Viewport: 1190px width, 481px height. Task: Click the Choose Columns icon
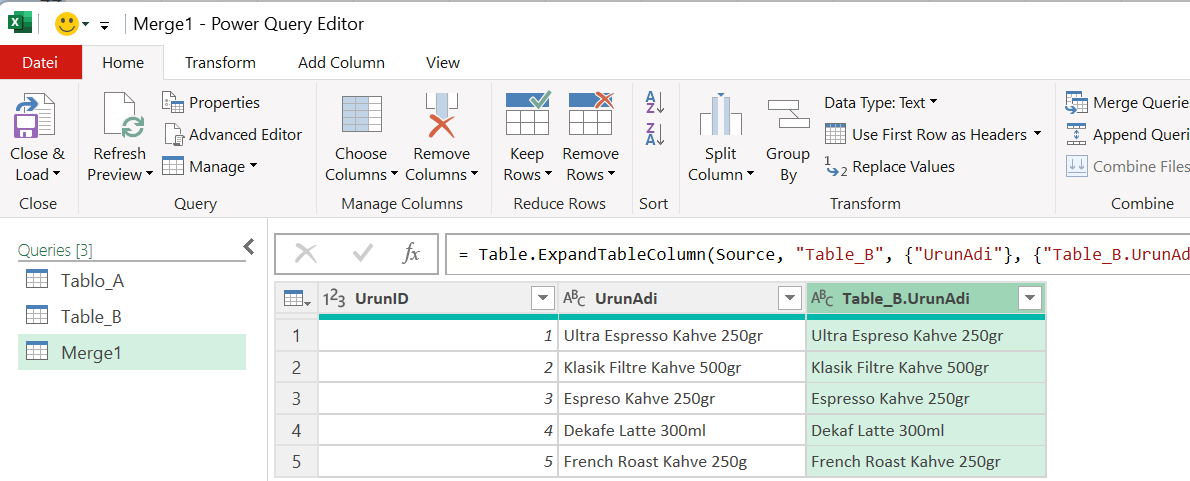pyautogui.click(x=361, y=116)
